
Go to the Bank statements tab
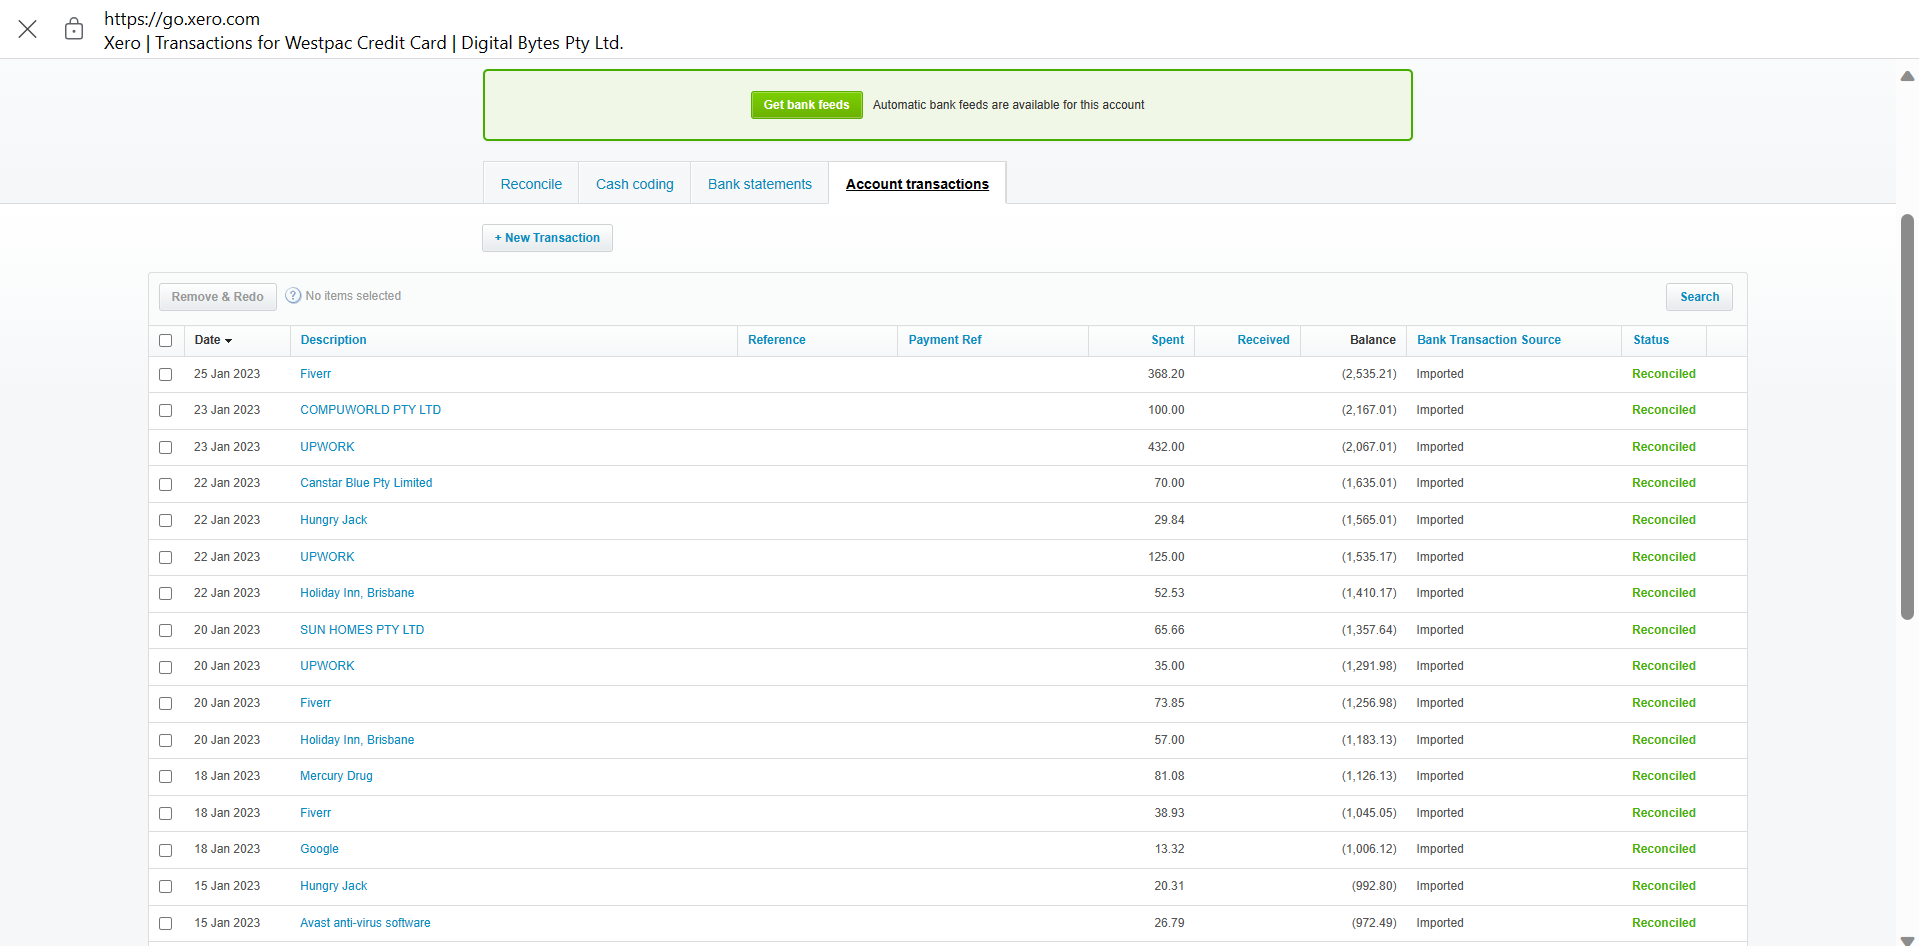[760, 184]
